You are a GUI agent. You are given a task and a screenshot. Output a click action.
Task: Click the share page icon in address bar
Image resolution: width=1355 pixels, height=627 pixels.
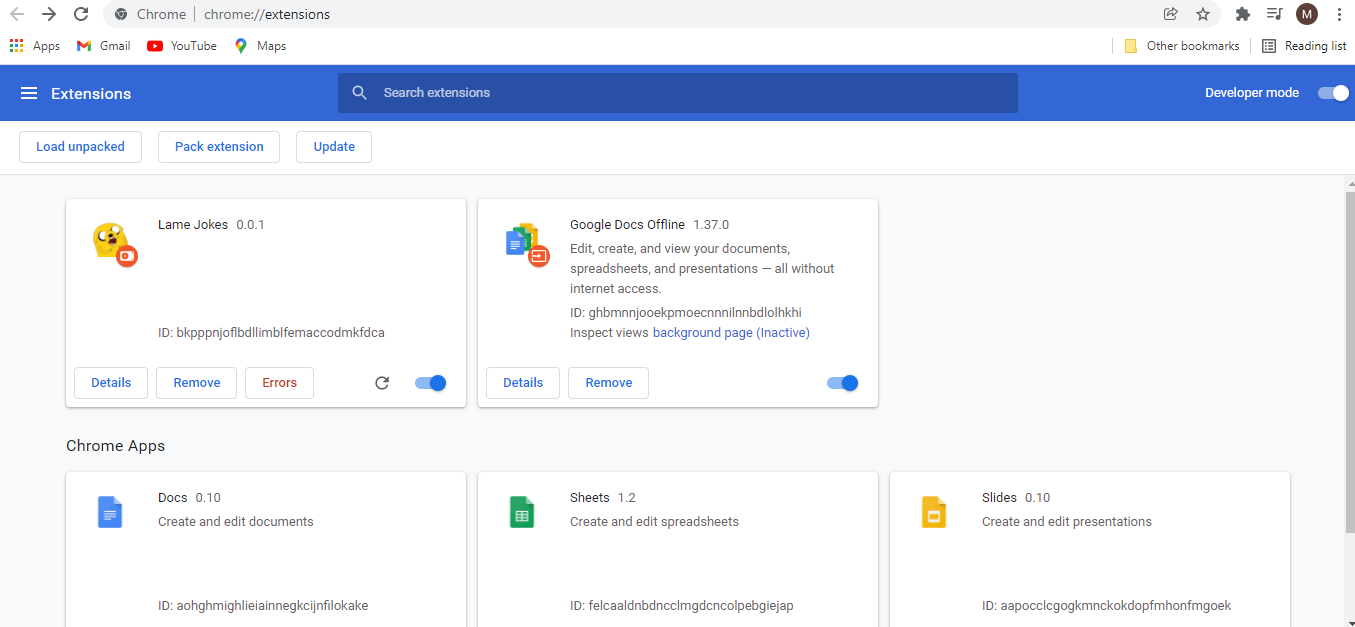[1170, 14]
